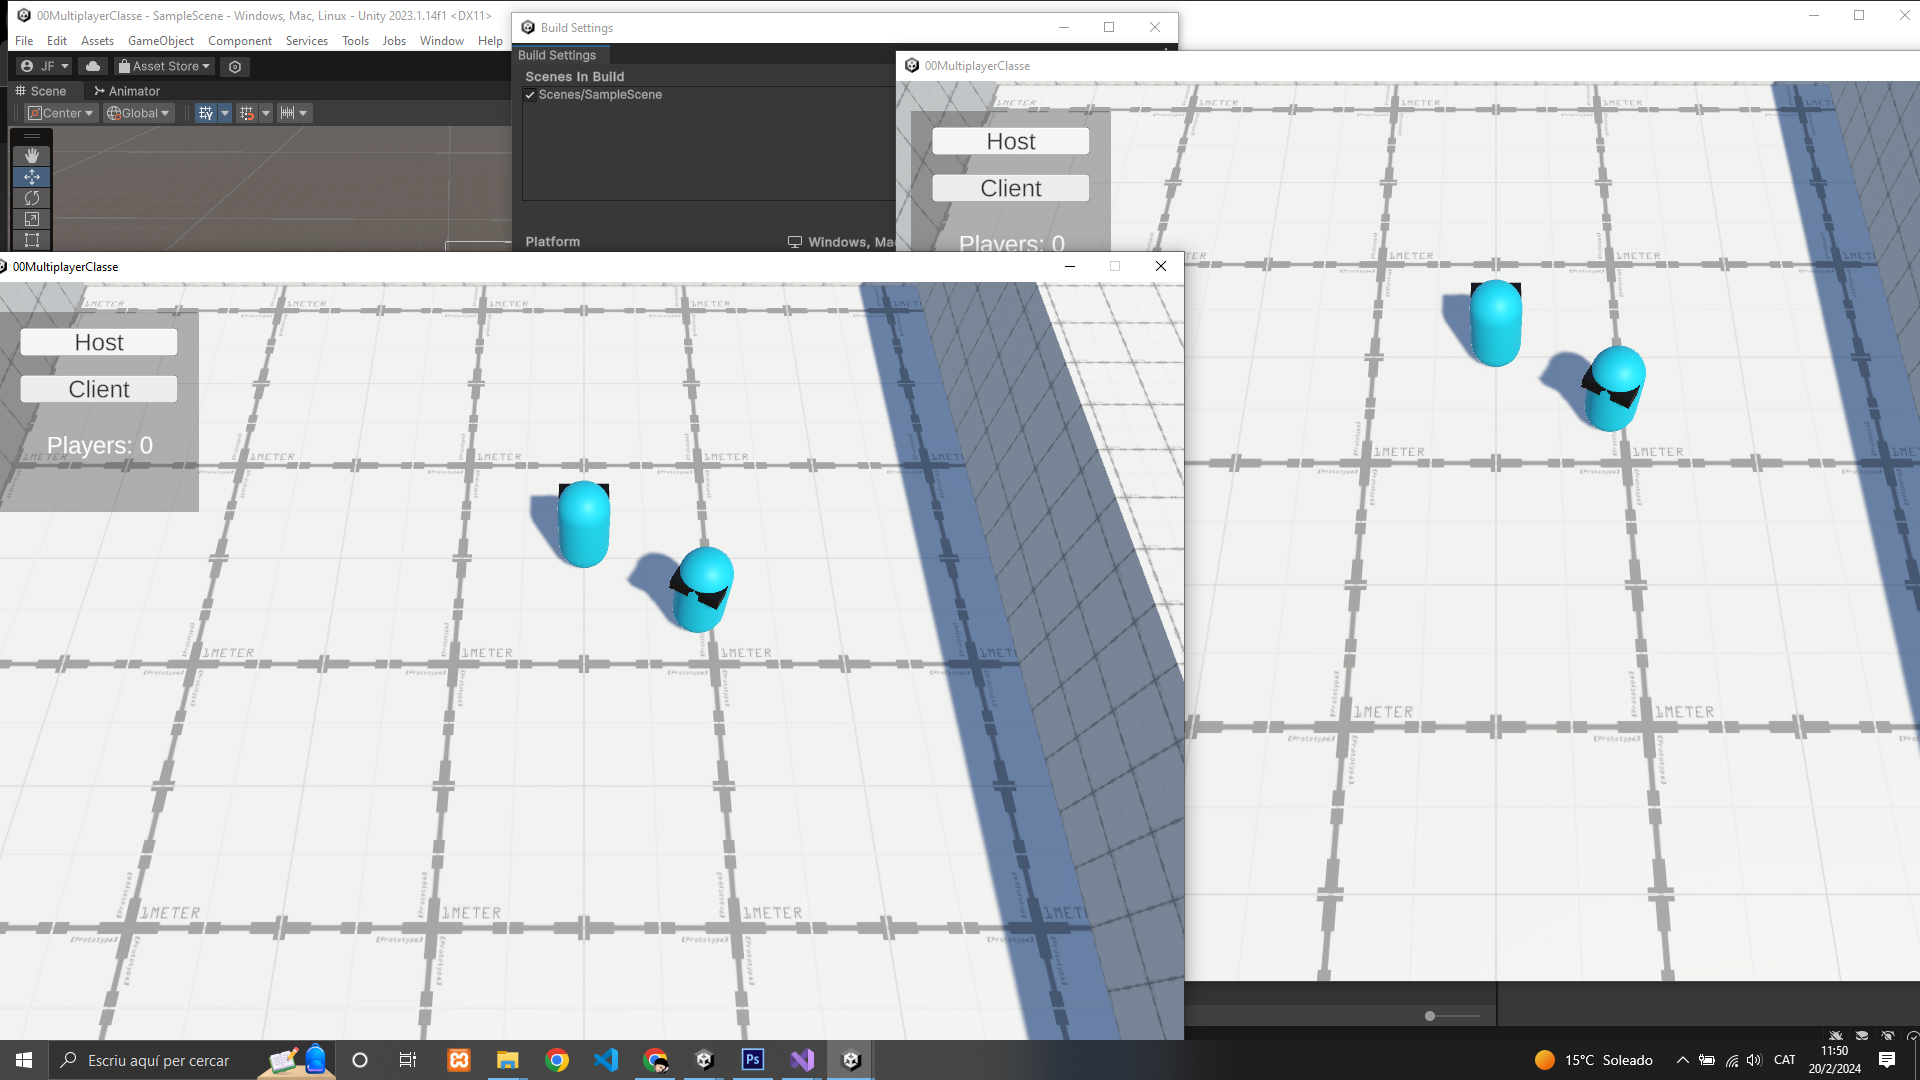
Task: Open the Global rotation dropdown
Action: point(139,113)
